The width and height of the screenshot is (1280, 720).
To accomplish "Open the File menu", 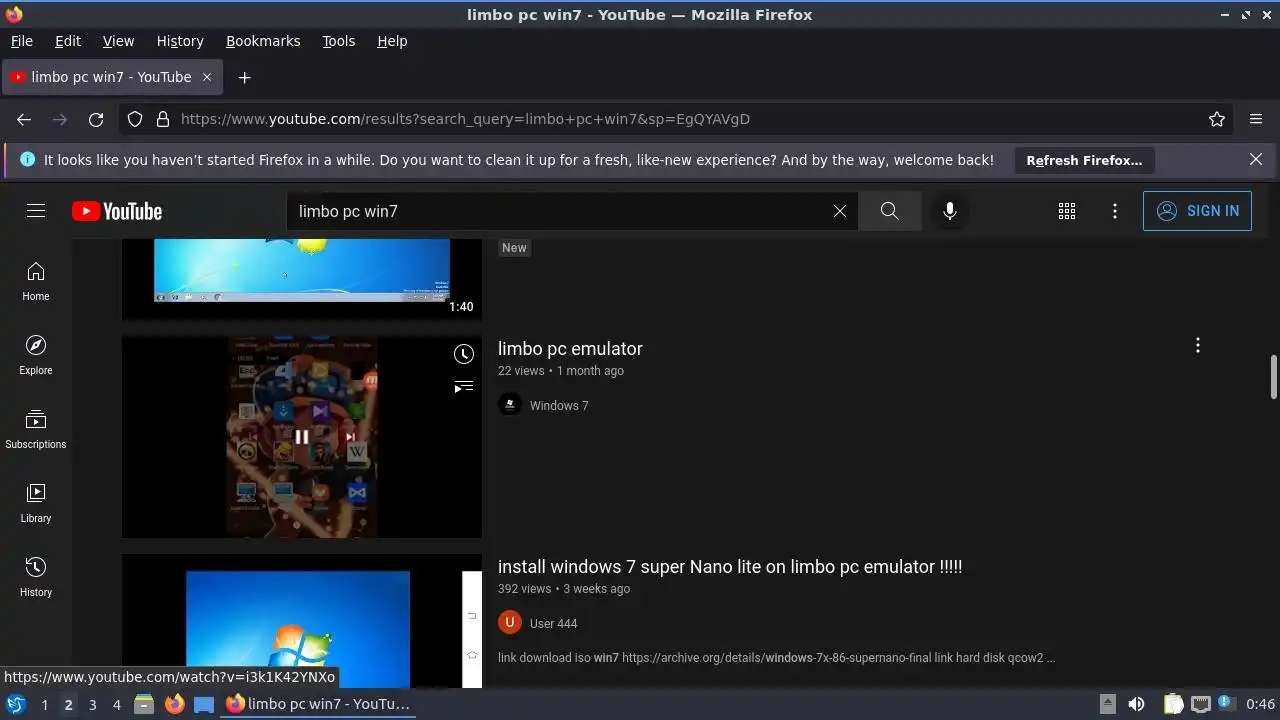I will [21, 41].
